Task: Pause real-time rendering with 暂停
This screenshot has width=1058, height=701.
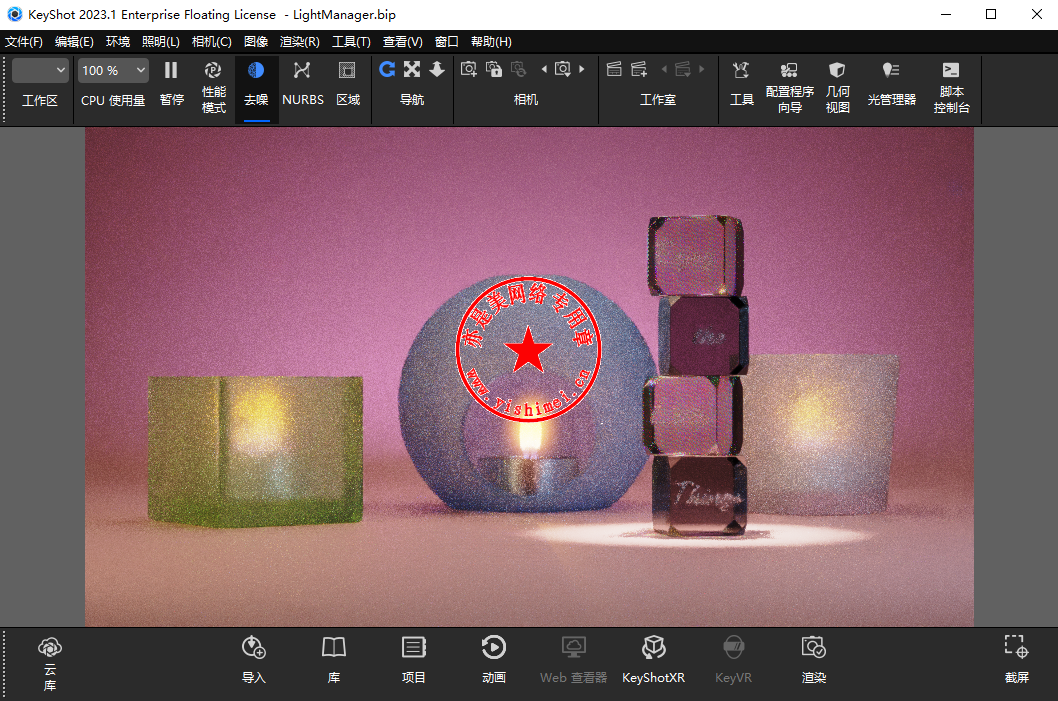Action: point(171,84)
